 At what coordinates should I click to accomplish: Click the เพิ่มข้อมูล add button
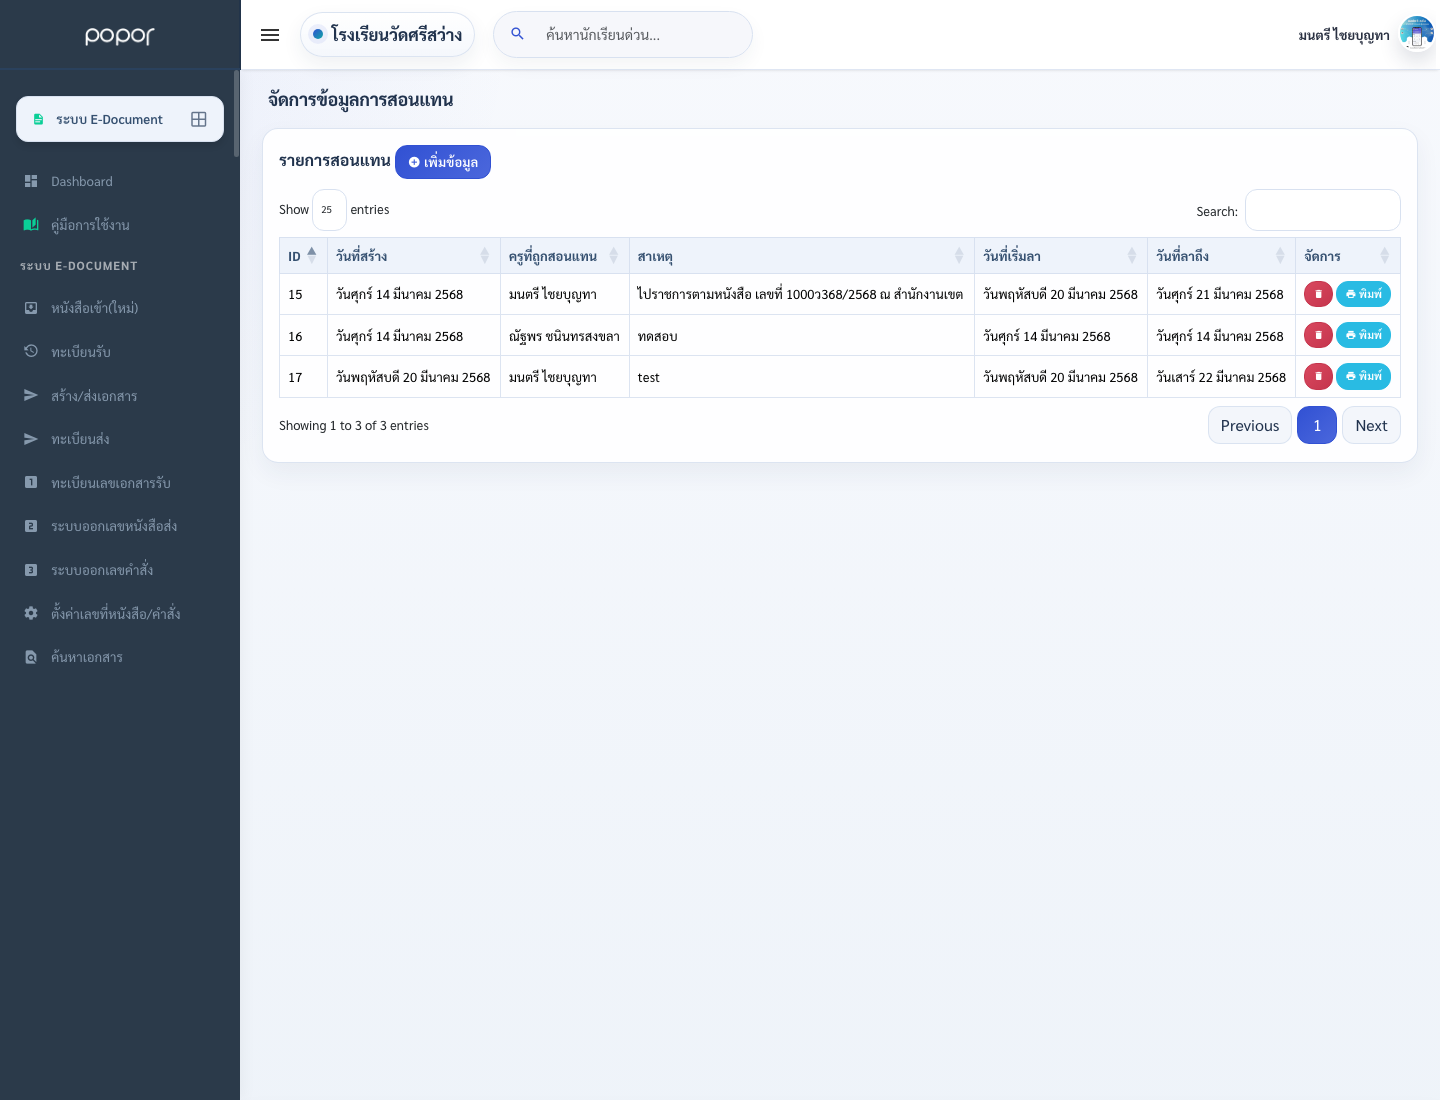point(443,162)
